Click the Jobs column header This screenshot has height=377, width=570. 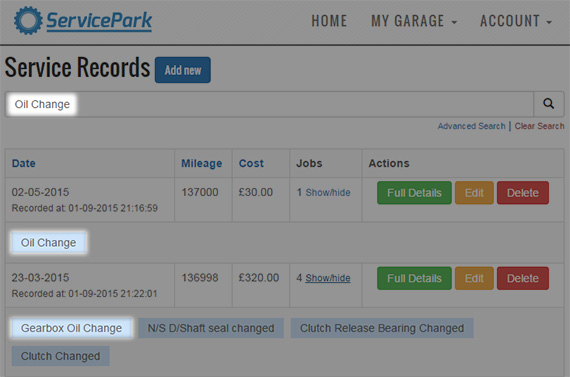tap(309, 163)
